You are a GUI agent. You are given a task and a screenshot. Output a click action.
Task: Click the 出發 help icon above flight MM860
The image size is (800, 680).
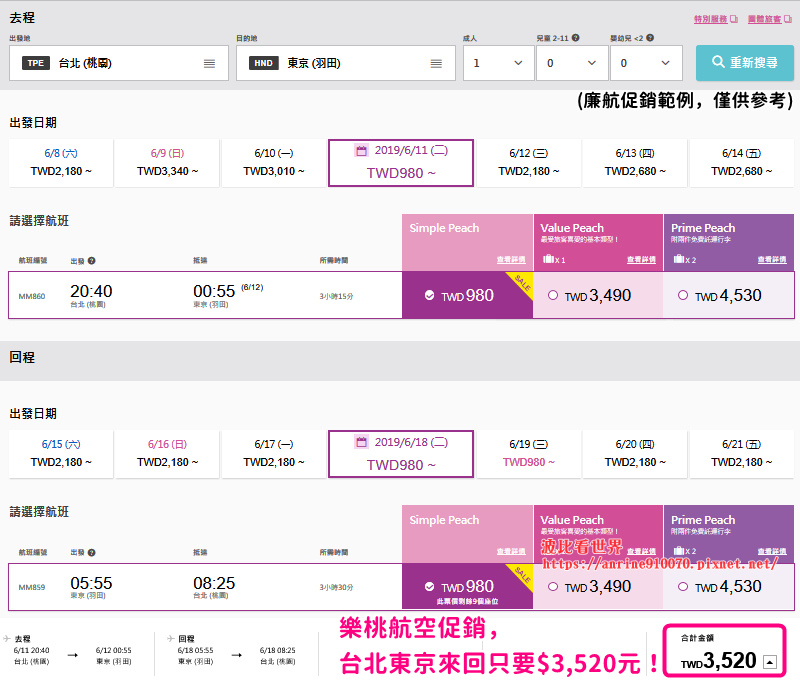(91, 261)
